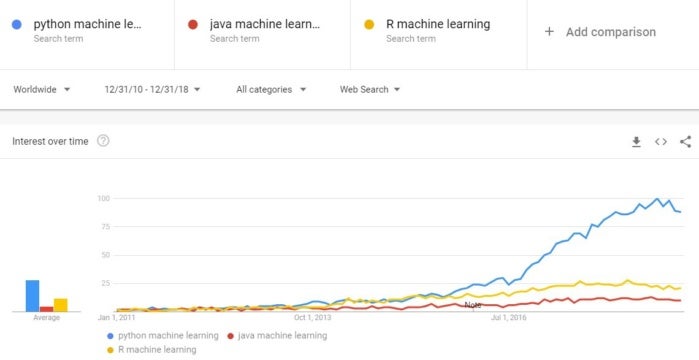
Task: Open the Web Search type dropdown
Action: point(370,90)
